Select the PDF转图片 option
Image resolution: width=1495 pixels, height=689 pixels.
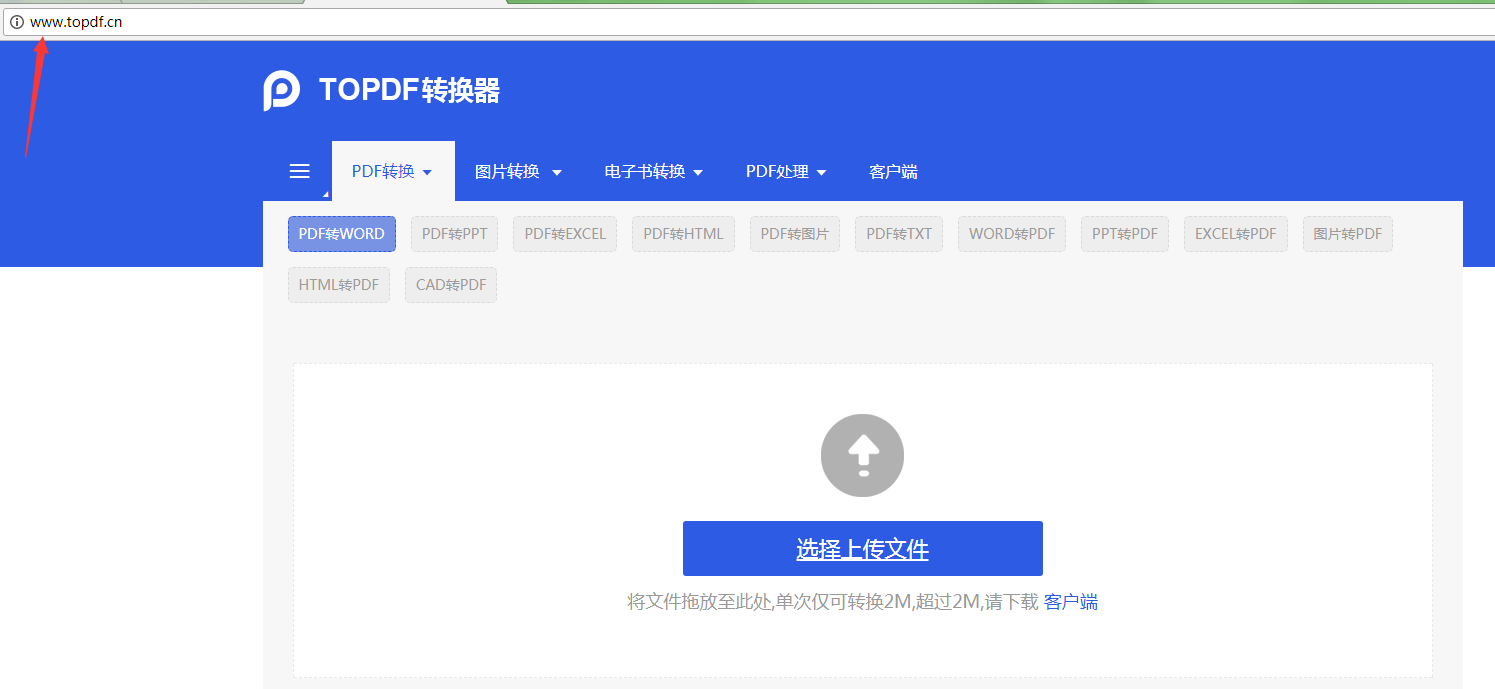(795, 234)
